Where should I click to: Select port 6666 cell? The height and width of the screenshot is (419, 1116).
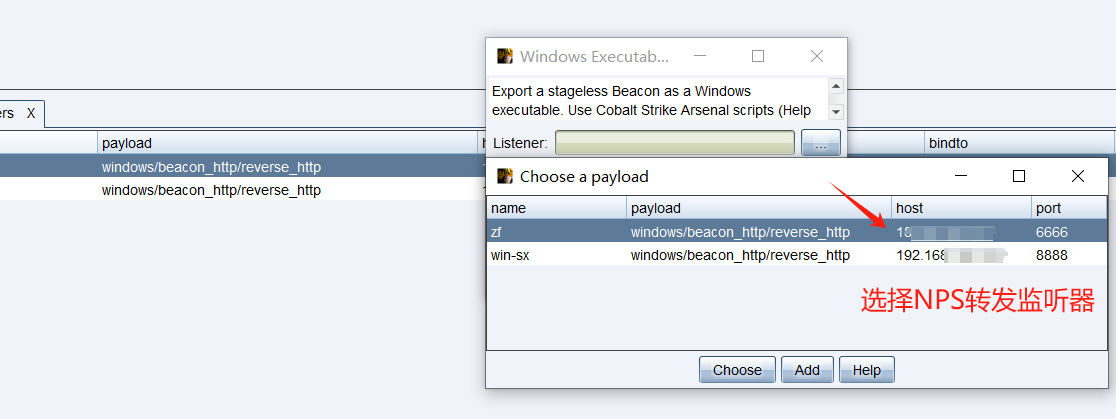click(1067, 231)
